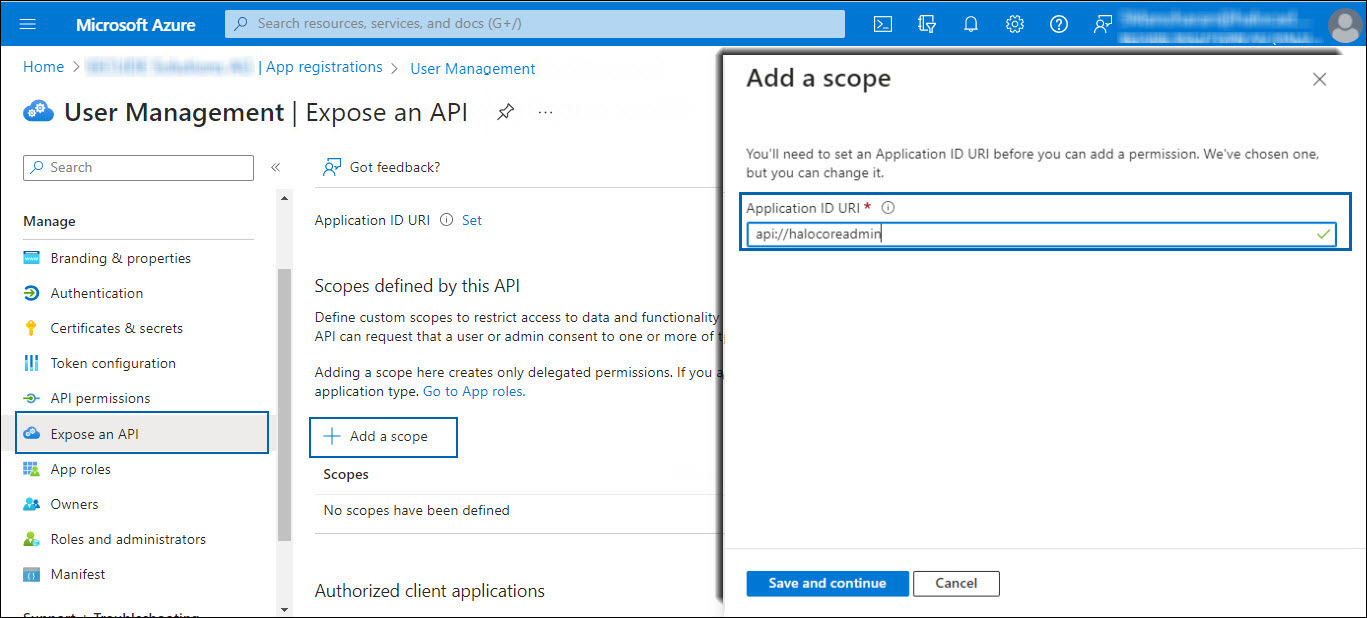Click the Got feedback? icon

point(331,167)
